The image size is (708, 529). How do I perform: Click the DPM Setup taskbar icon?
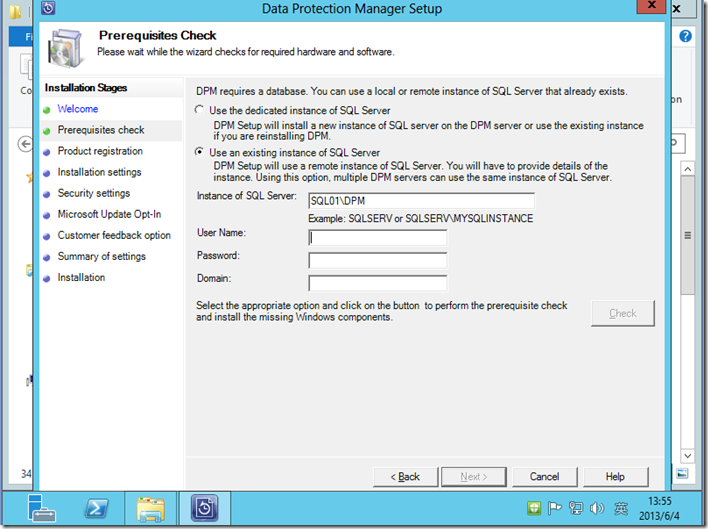pyautogui.click(x=205, y=508)
